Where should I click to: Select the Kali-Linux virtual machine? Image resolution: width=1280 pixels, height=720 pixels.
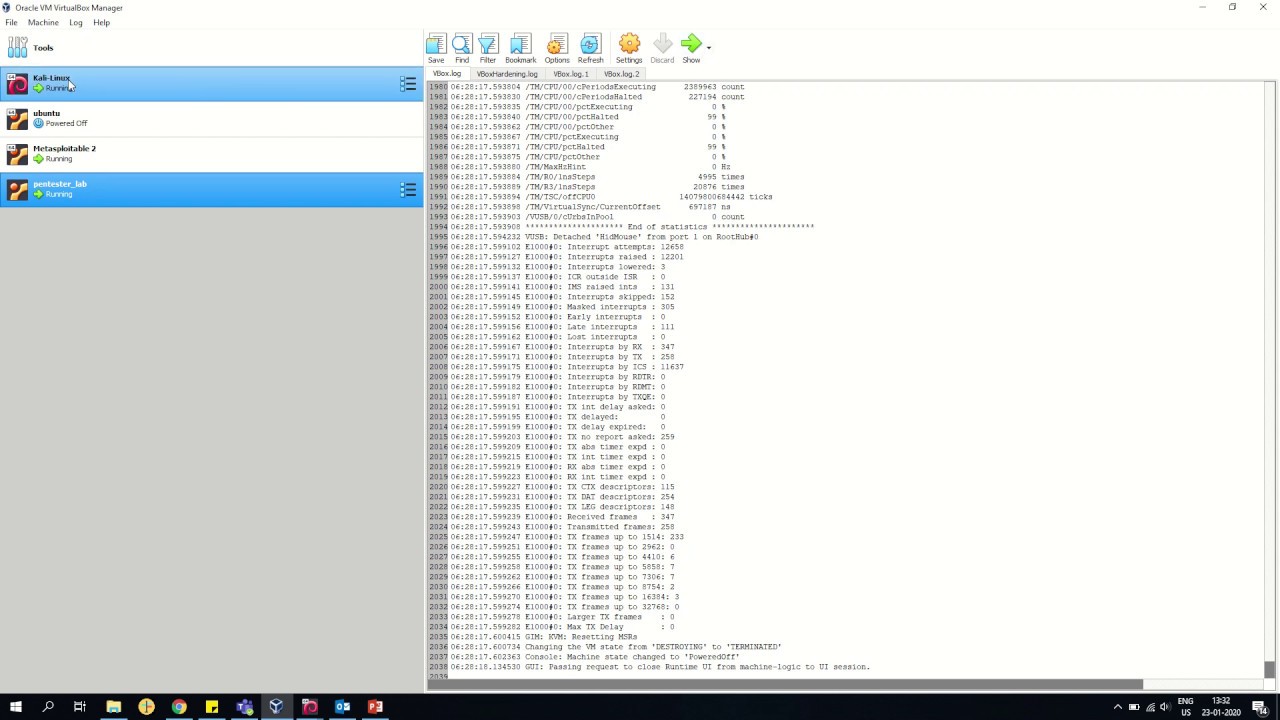click(x=211, y=84)
